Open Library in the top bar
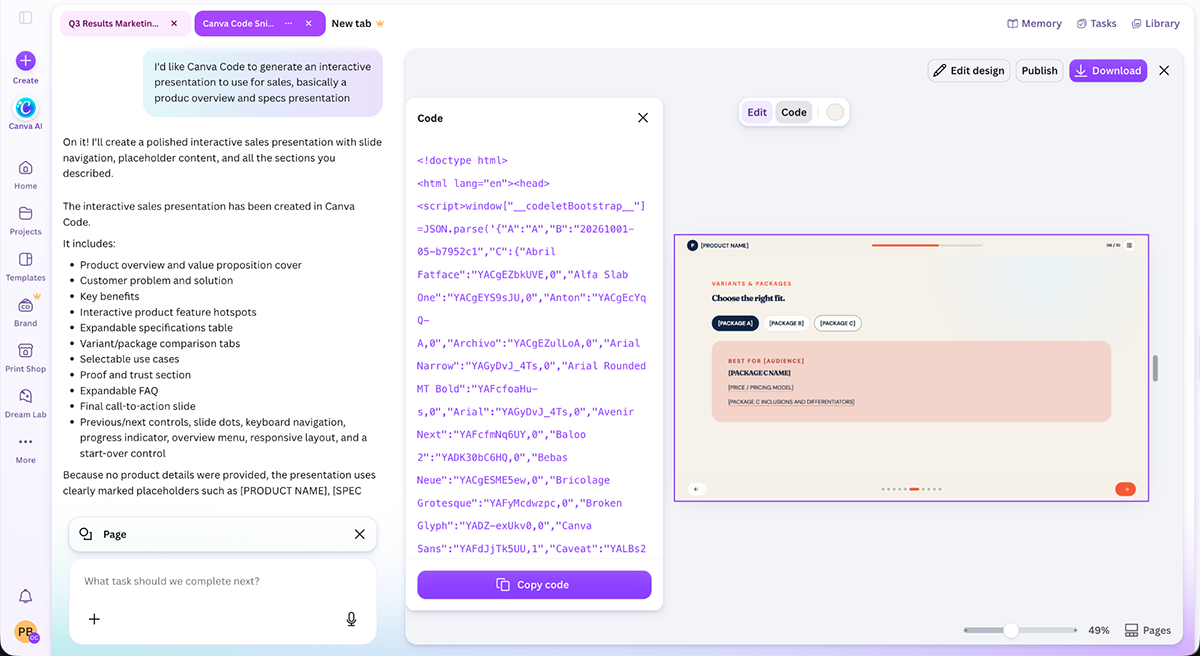The height and width of the screenshot is (656, 1200). [1155, 24]
